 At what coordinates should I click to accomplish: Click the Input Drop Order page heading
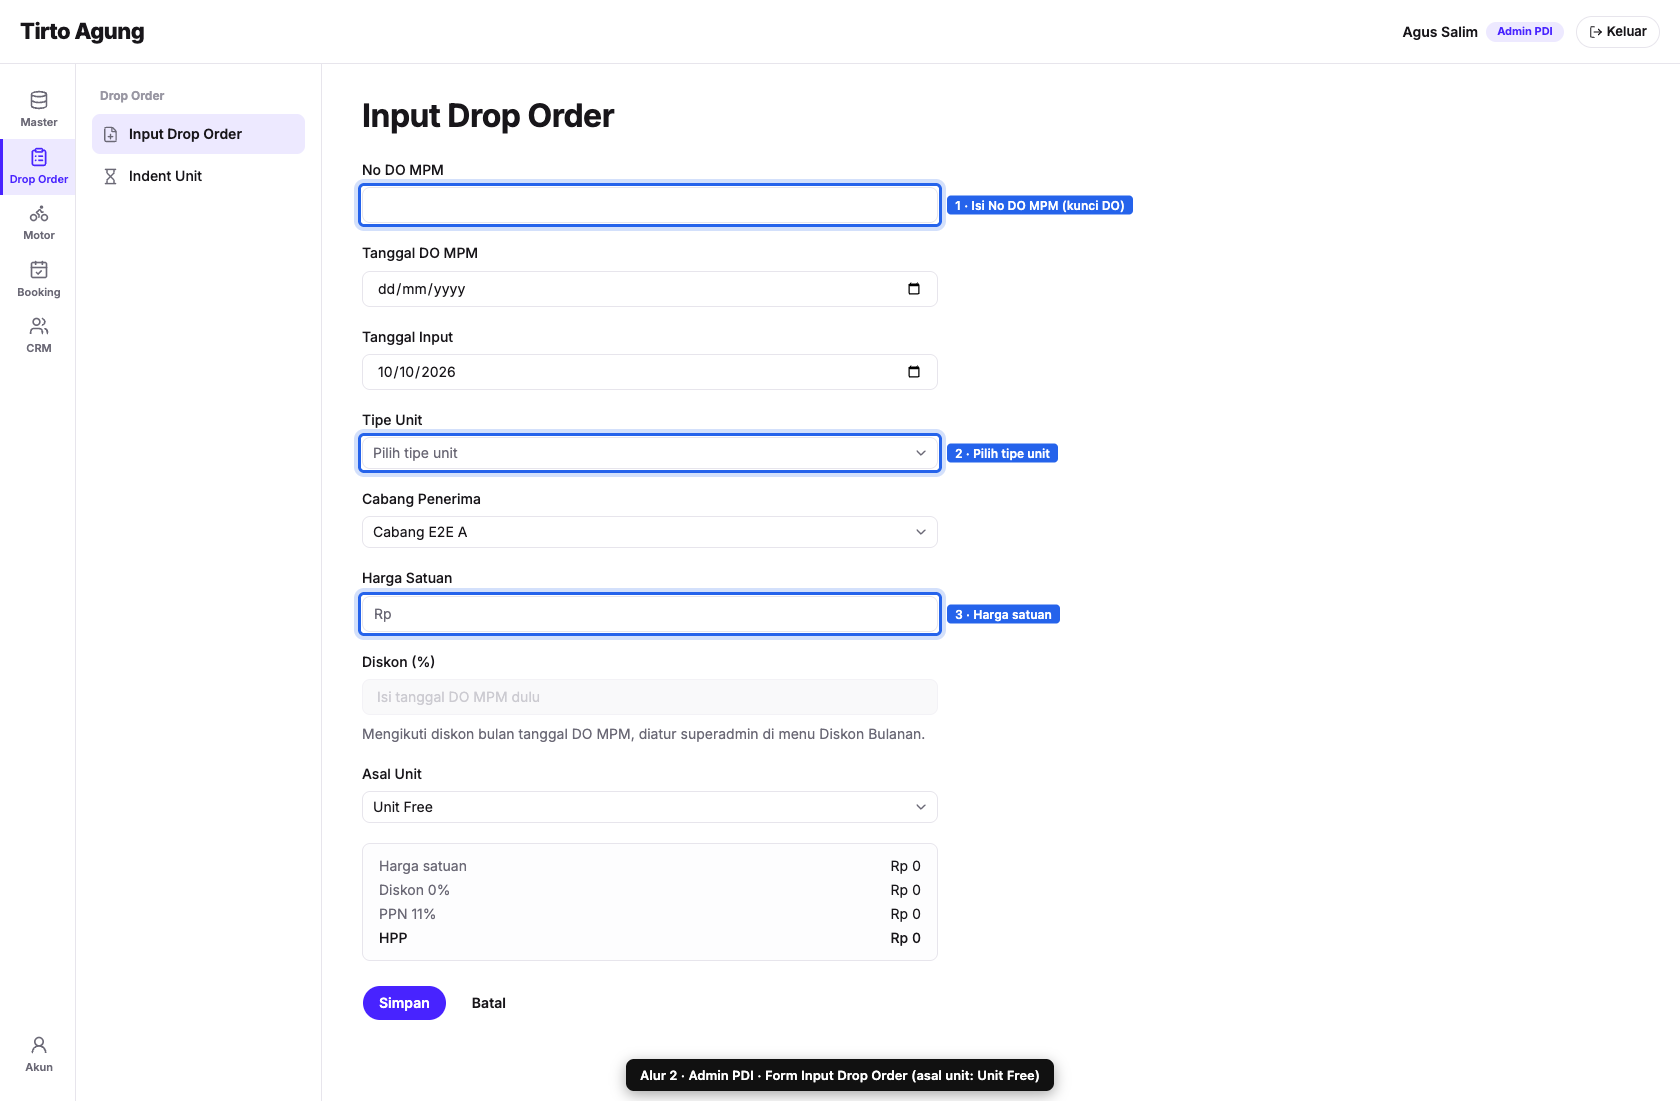point(488,116)
